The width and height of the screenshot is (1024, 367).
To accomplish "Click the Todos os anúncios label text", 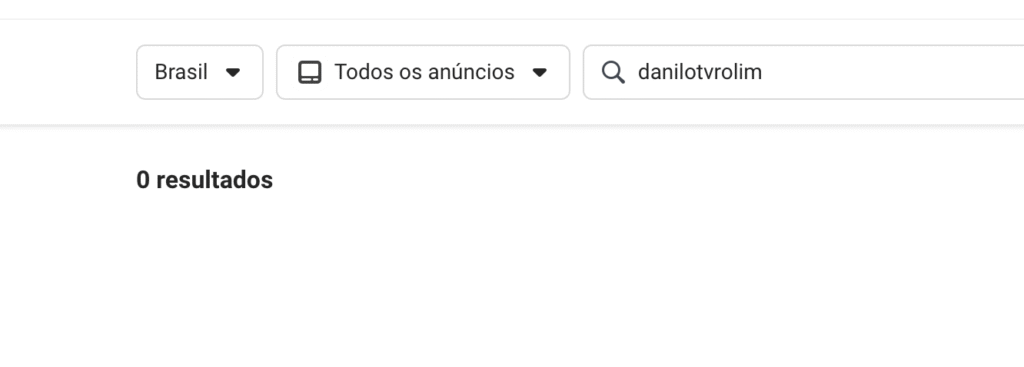I will click(x=424, y=72).
